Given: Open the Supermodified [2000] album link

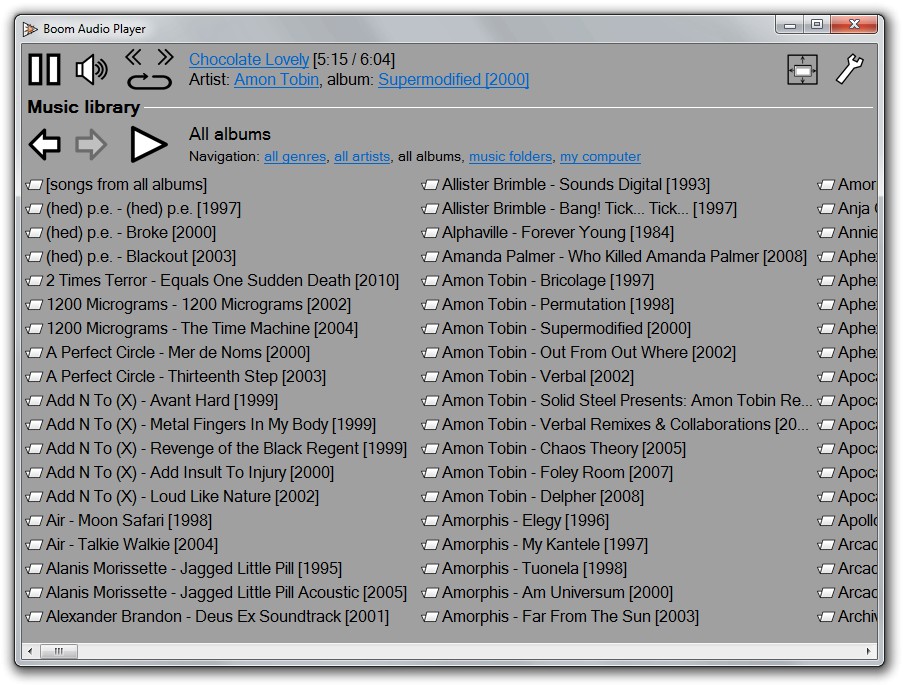Looking at the screenshot, I should click(x=453, y=80).
